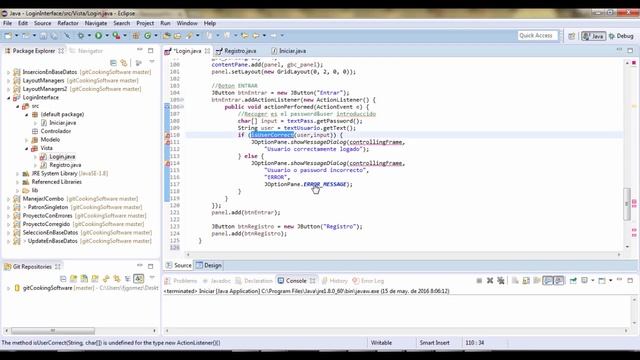Open Display Selected Console dropdown
Image resolution: width=640 pixels, height=360 pixels.
593,281
